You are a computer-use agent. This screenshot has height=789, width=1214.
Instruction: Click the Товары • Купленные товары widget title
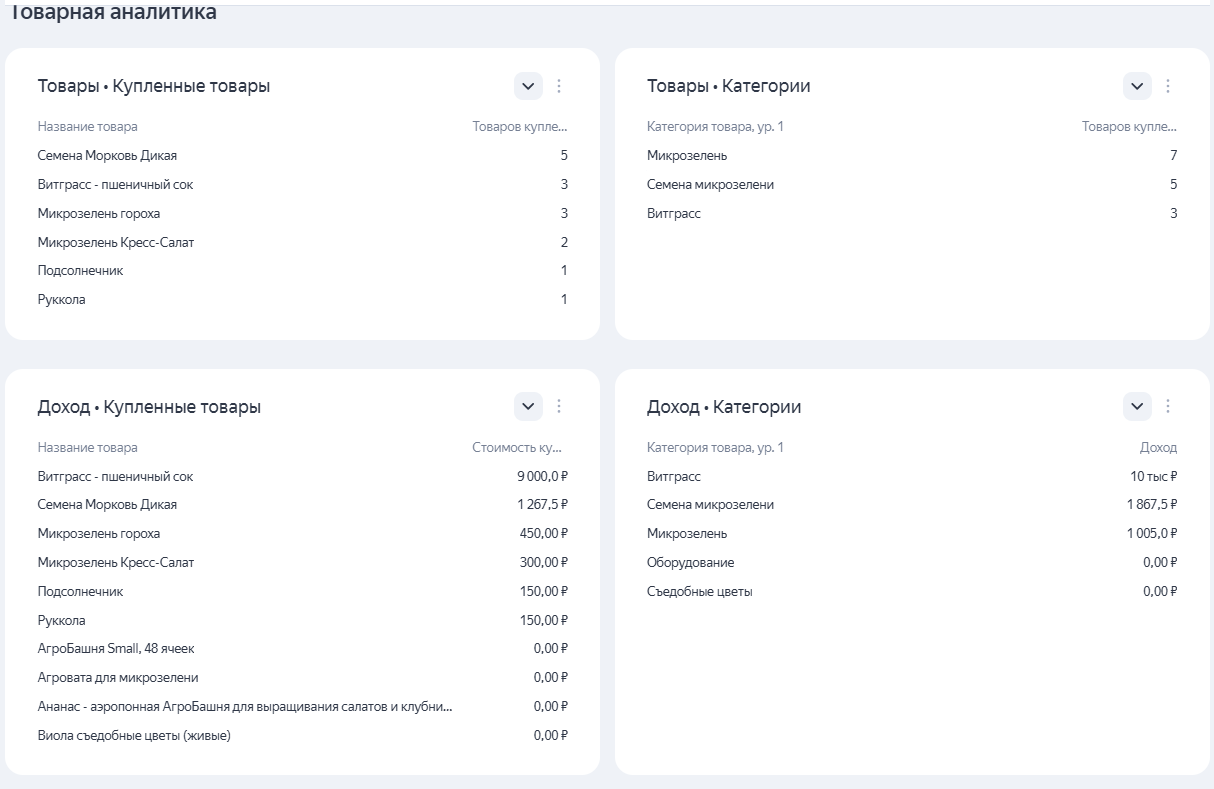154,86
